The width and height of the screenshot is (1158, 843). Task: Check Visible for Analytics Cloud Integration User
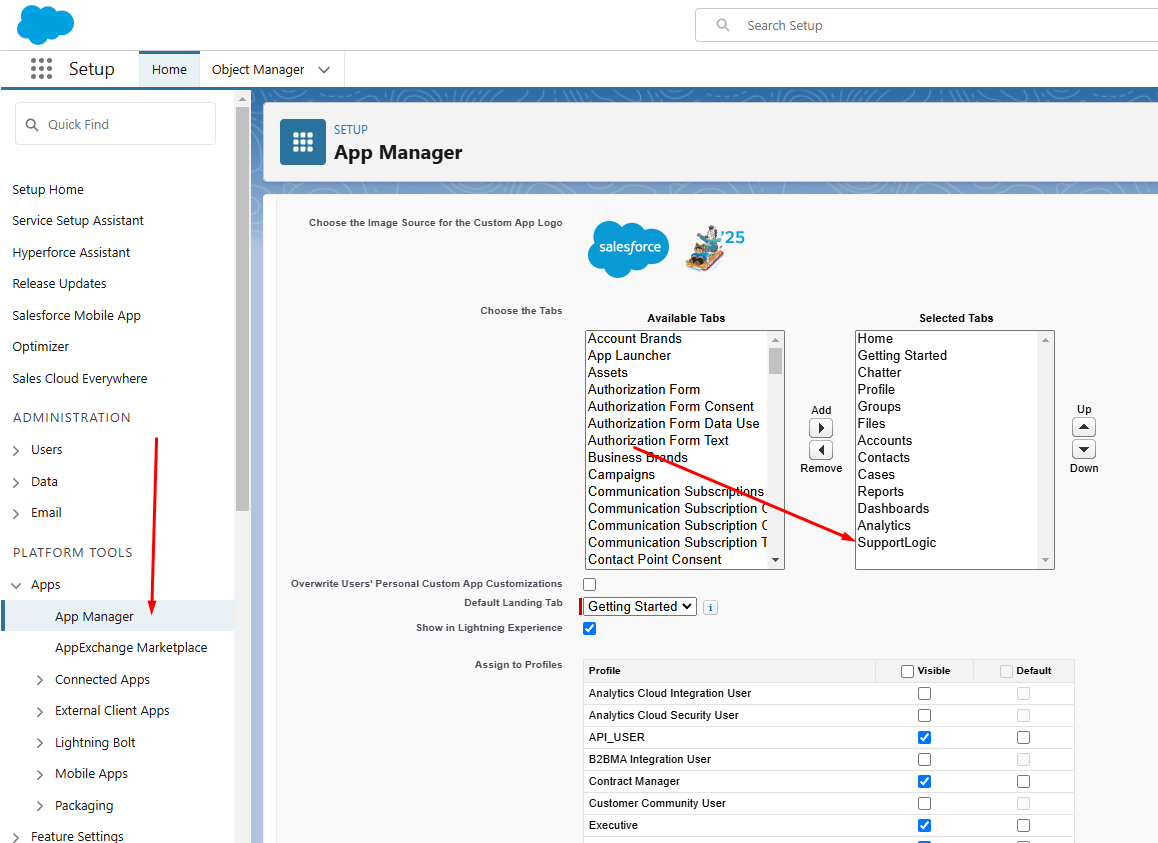924,693
